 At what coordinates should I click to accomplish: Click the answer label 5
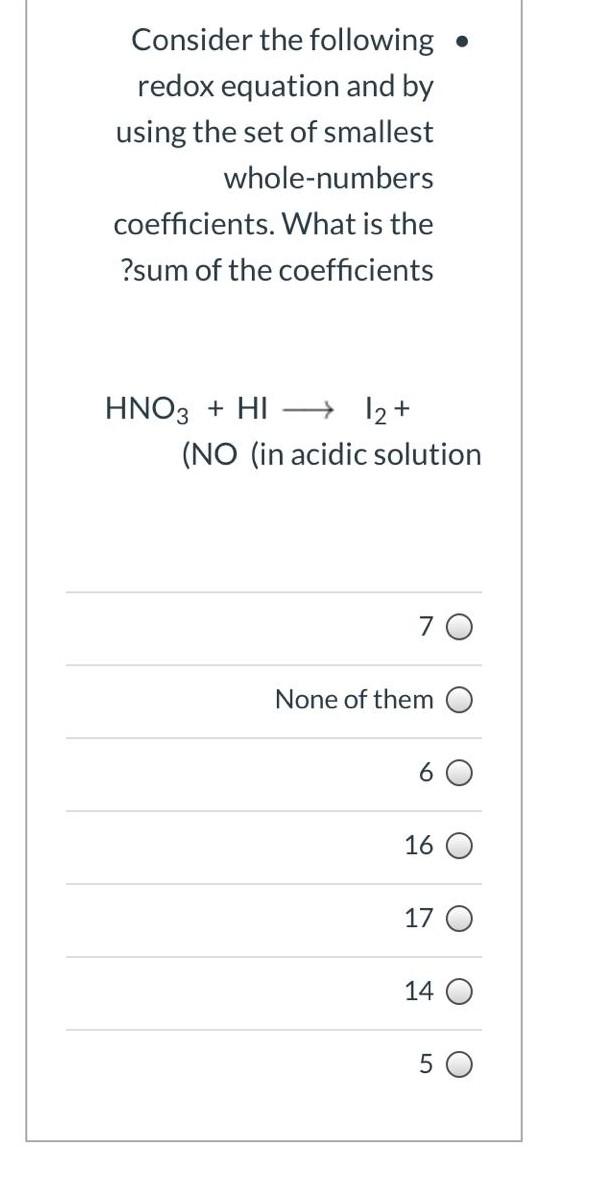pyautogui.click(x=426, y=1063)
